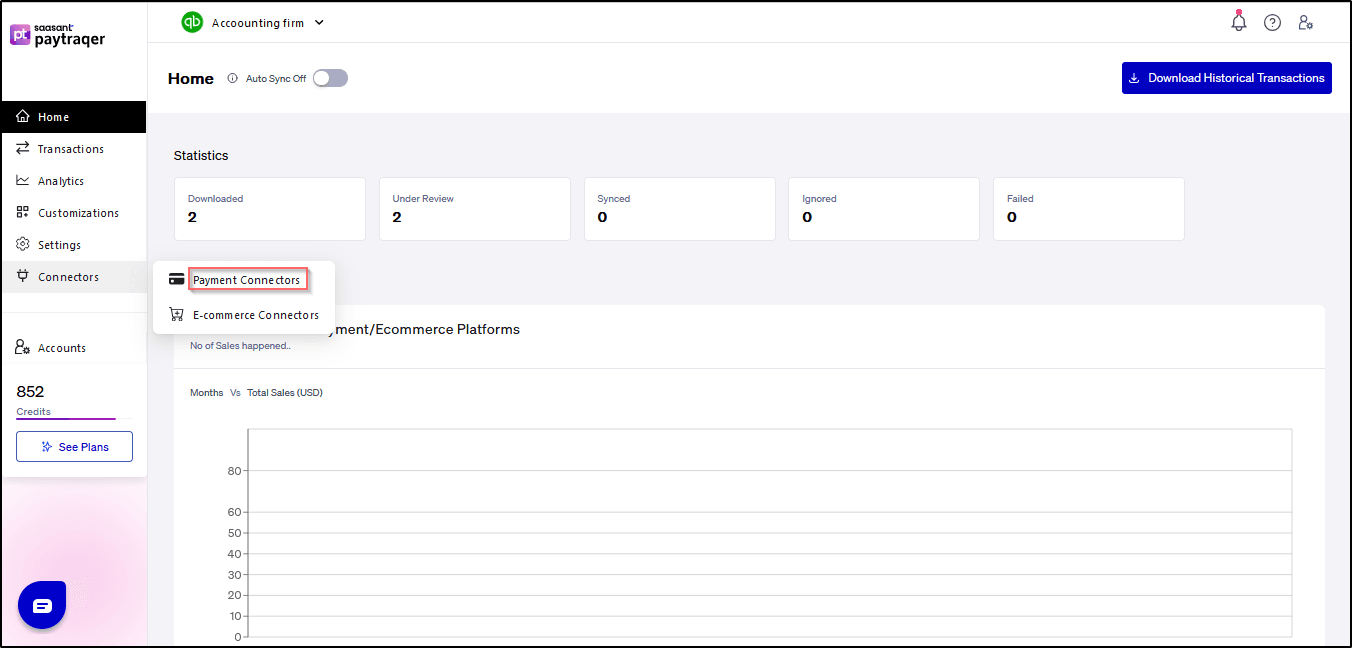Click the payment card icon in submenu
Screen dimensions: 1352x648
pyautogui.click(x=177, y=280)
